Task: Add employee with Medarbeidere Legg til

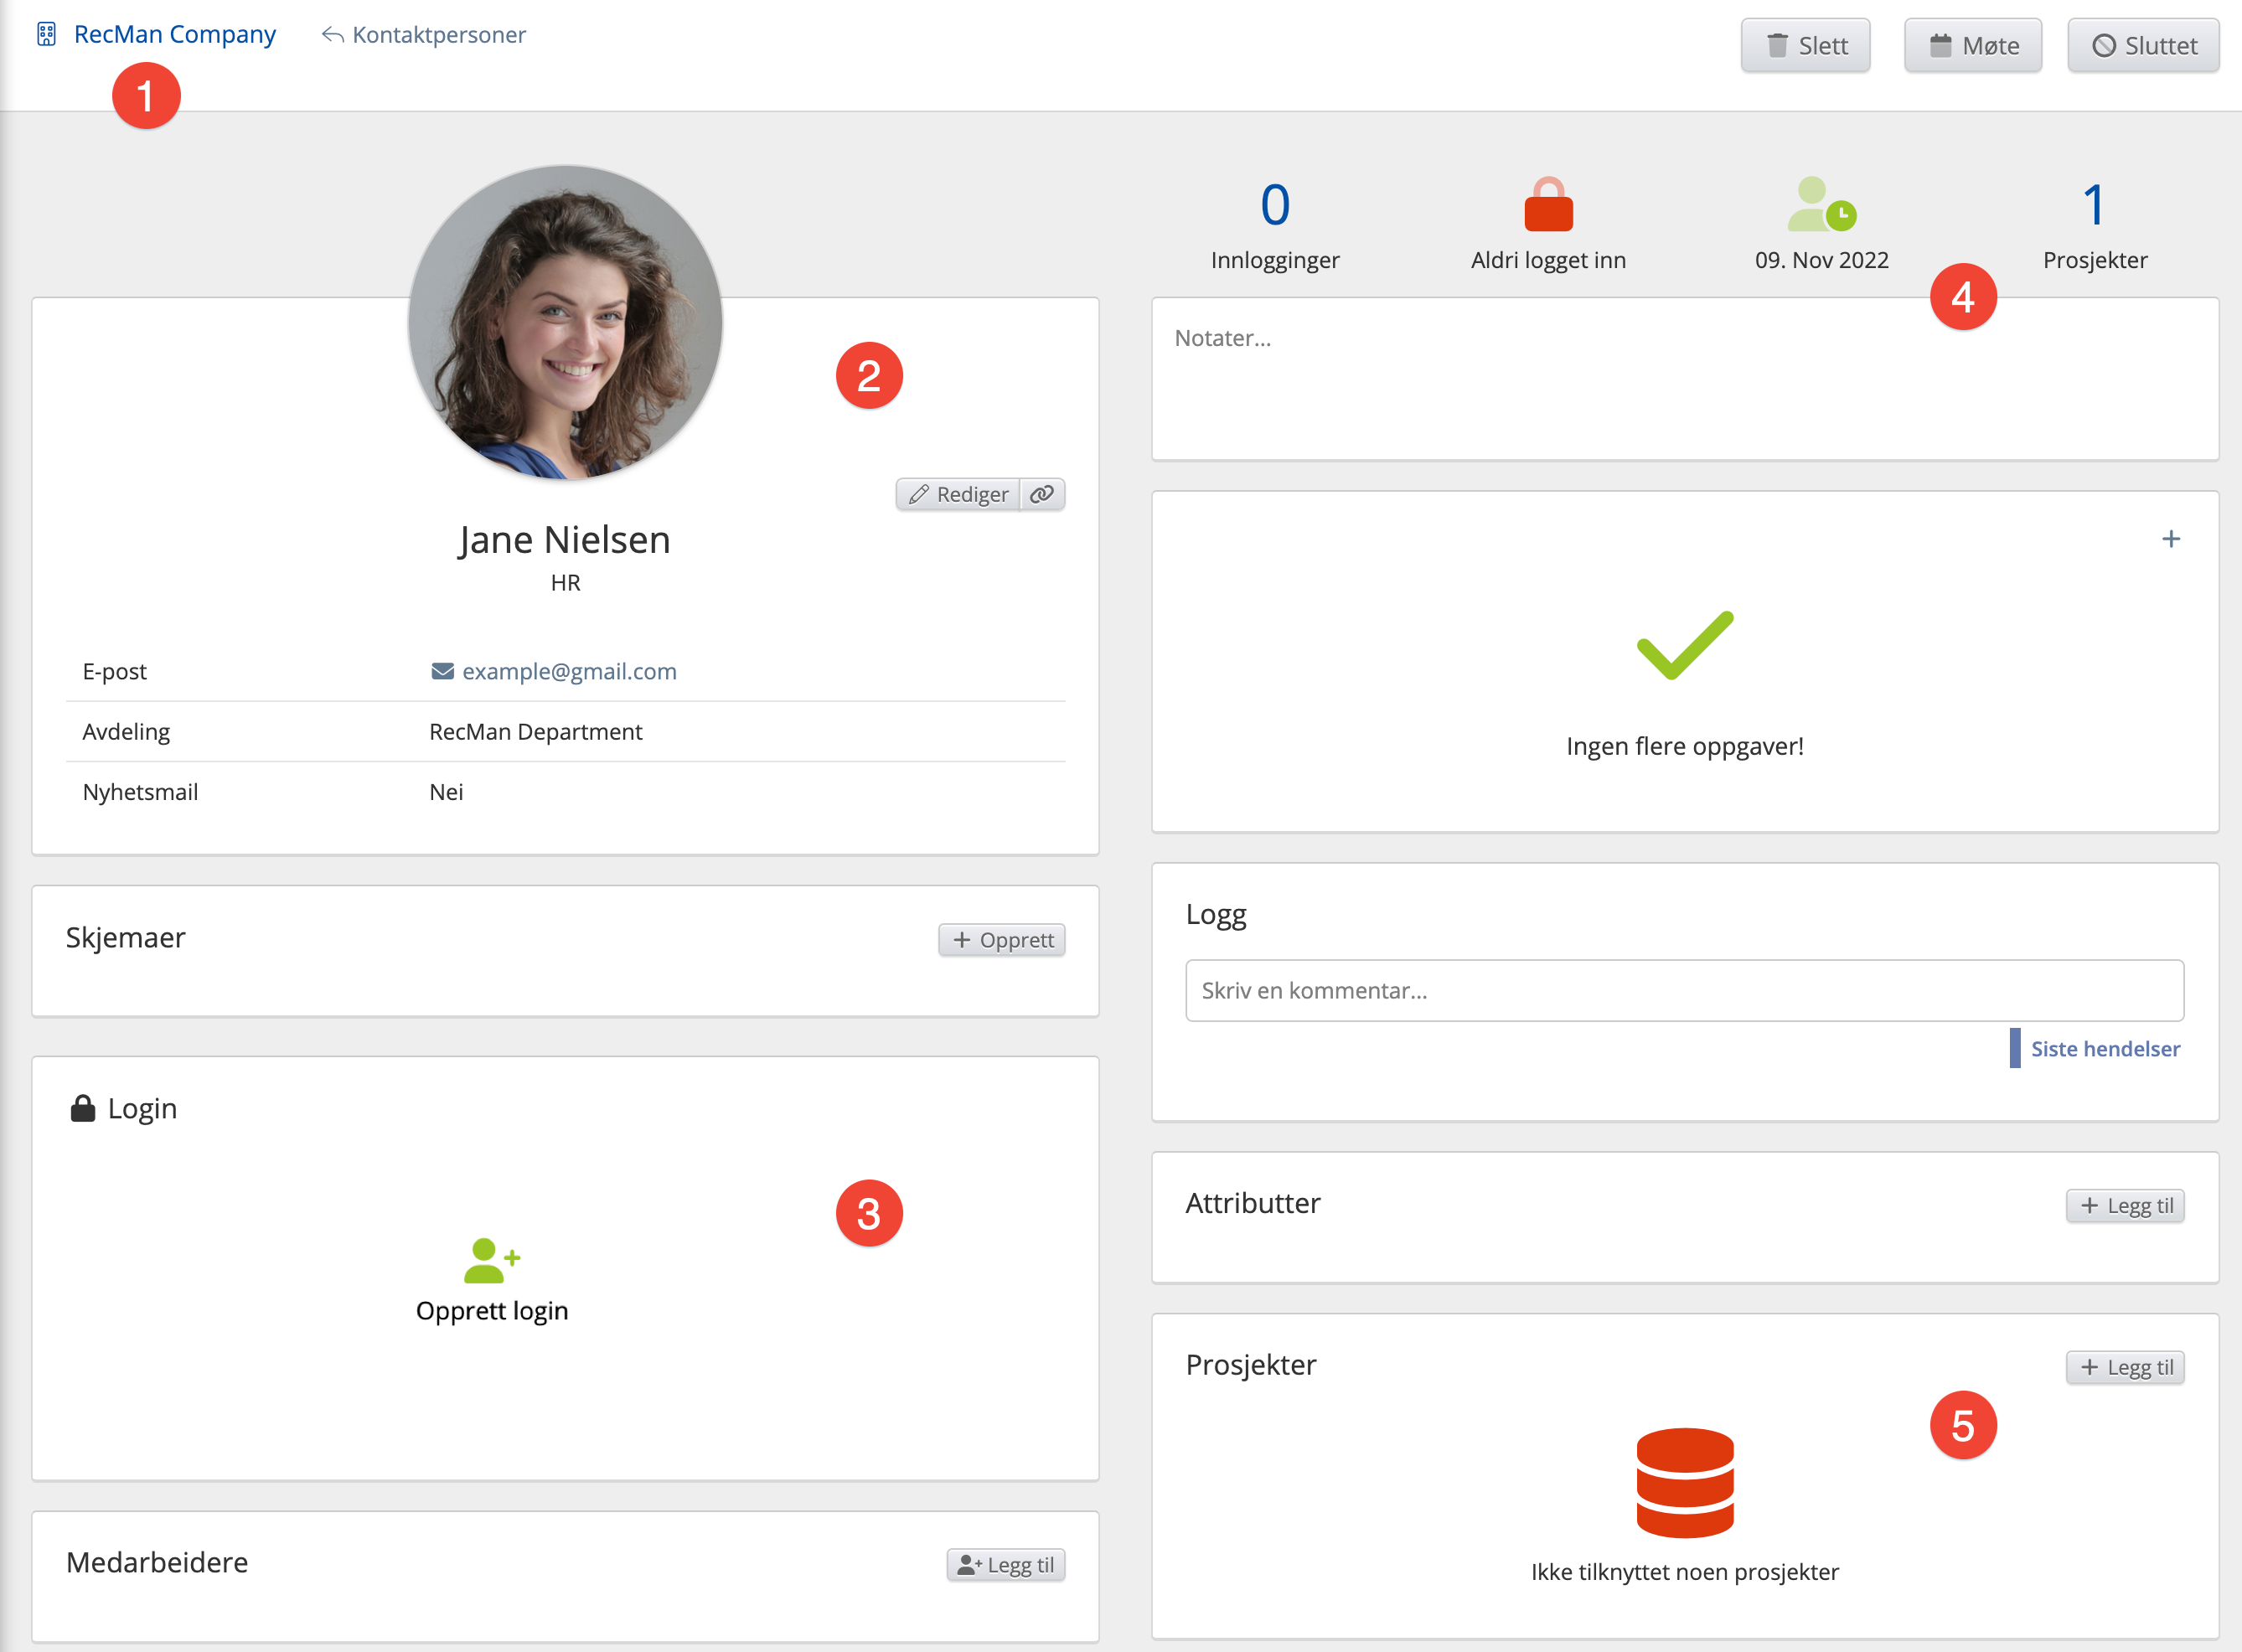Action: click(1005, 1565)
